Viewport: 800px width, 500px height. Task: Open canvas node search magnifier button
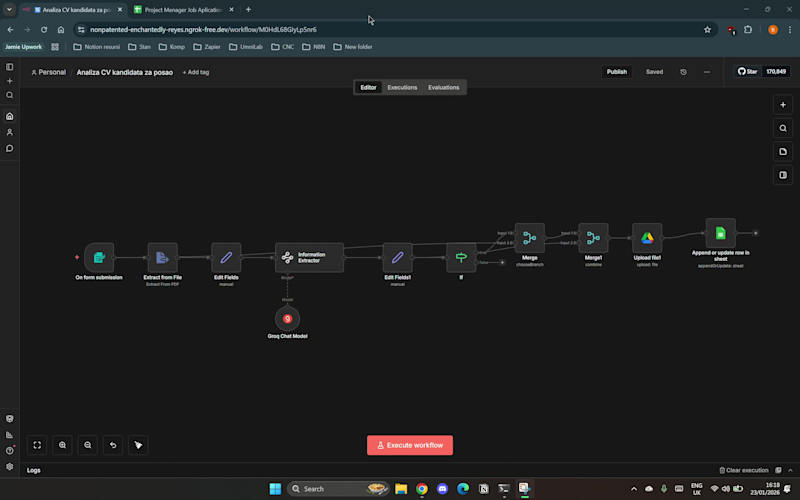(x=783, y=128)
